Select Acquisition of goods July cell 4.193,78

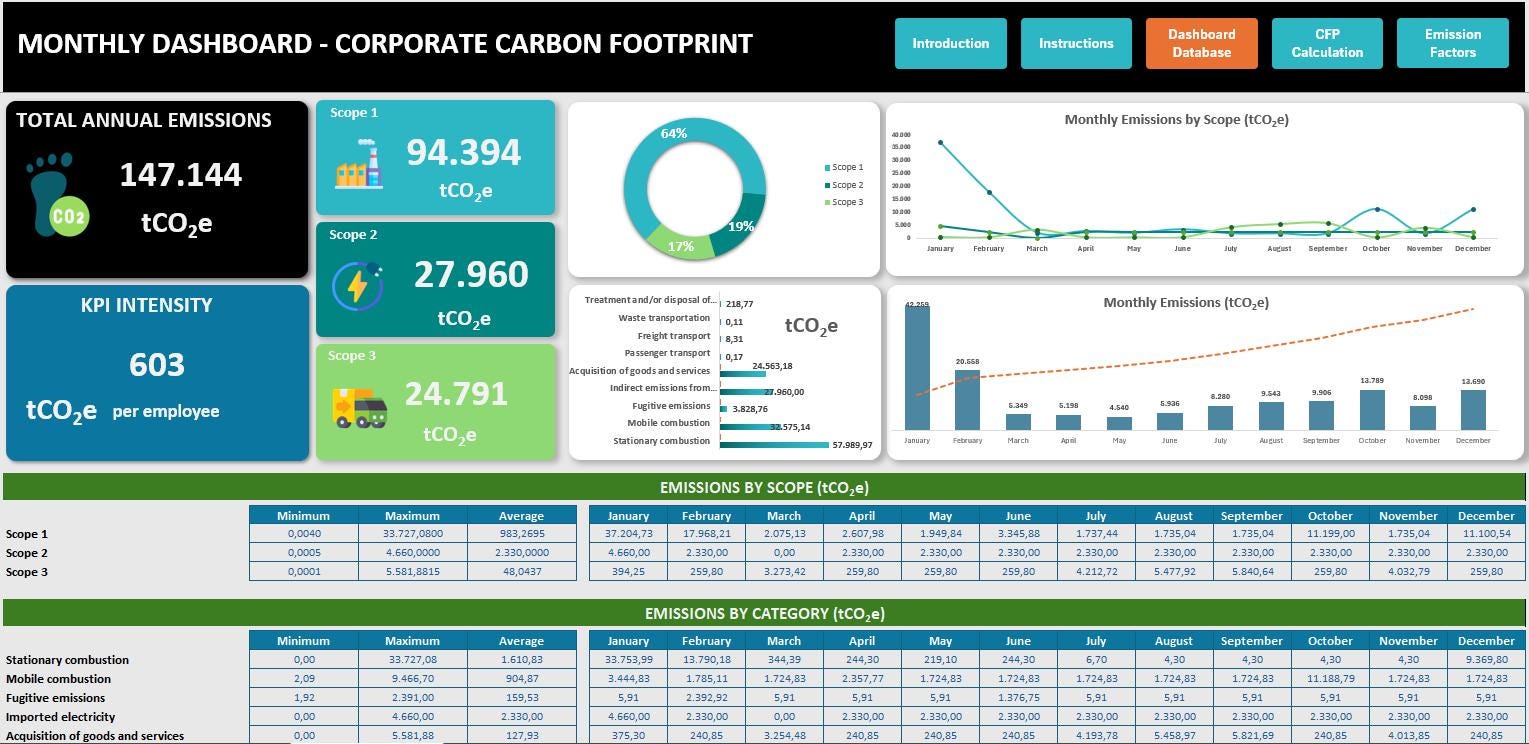pyautogui.click(x=1096, y=736)
